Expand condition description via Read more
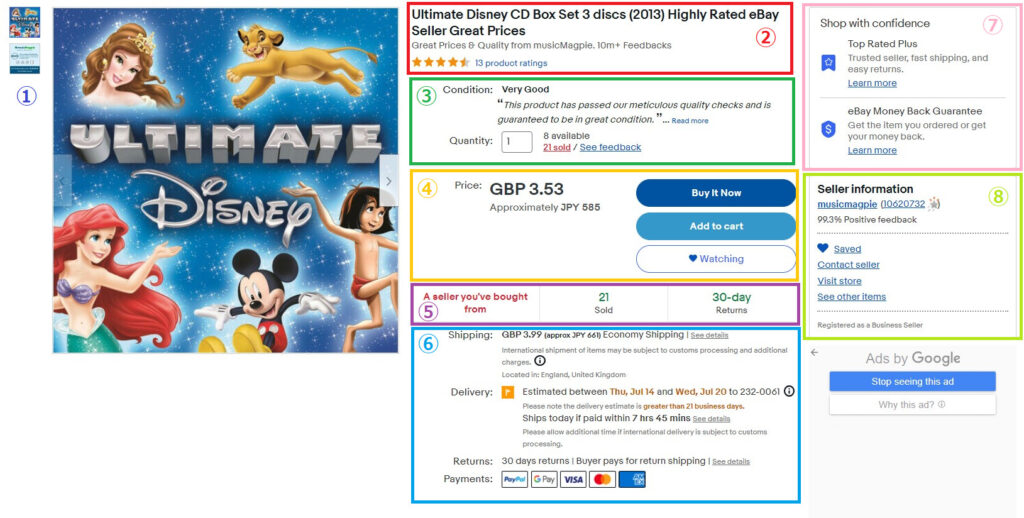Image resolution: width=1024 pixels, height=518 pixels. tap(690, 121)
